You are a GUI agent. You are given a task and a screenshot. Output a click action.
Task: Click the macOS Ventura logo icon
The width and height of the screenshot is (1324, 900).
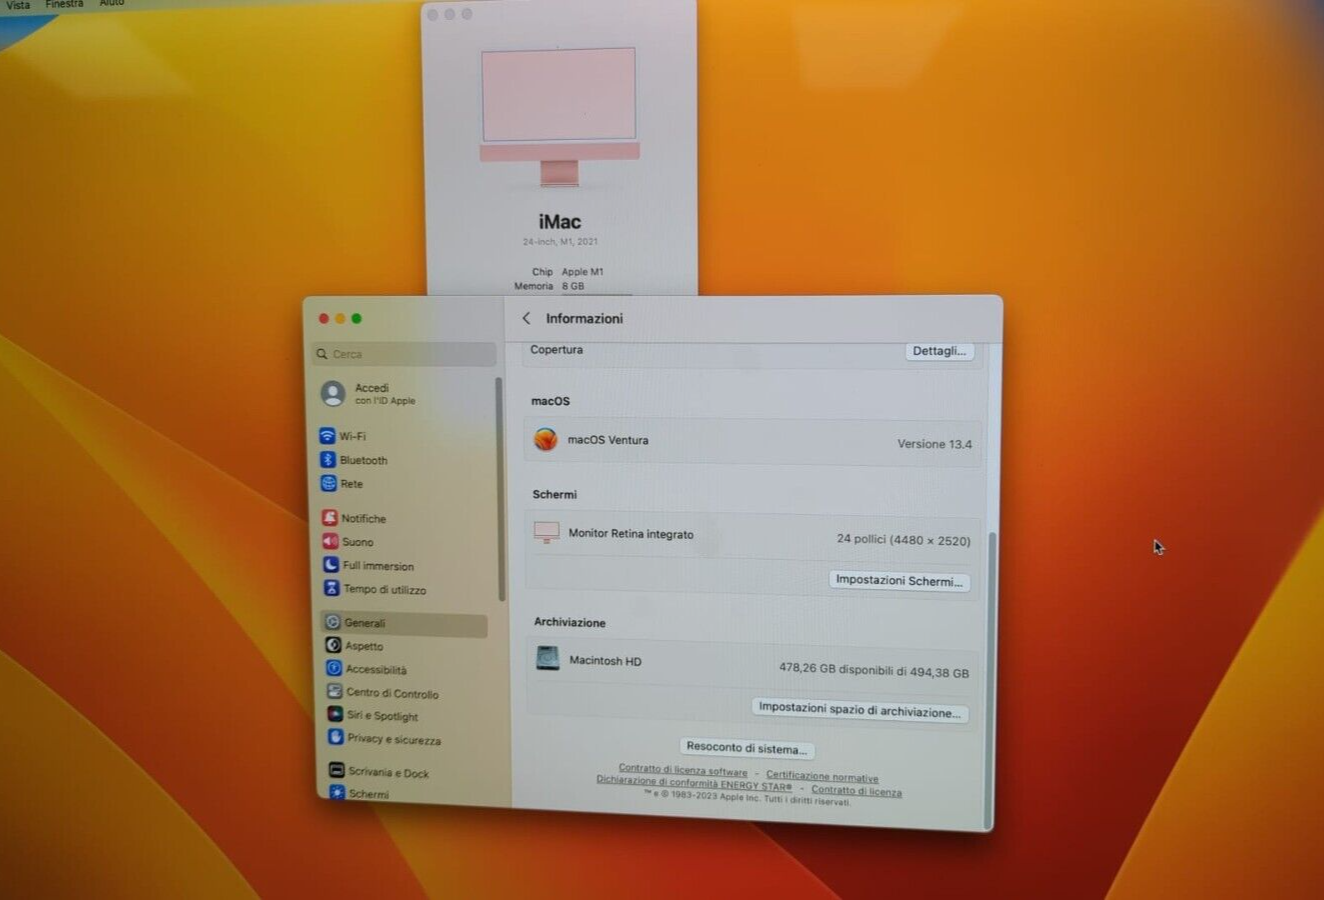click(x=546, y=439)
